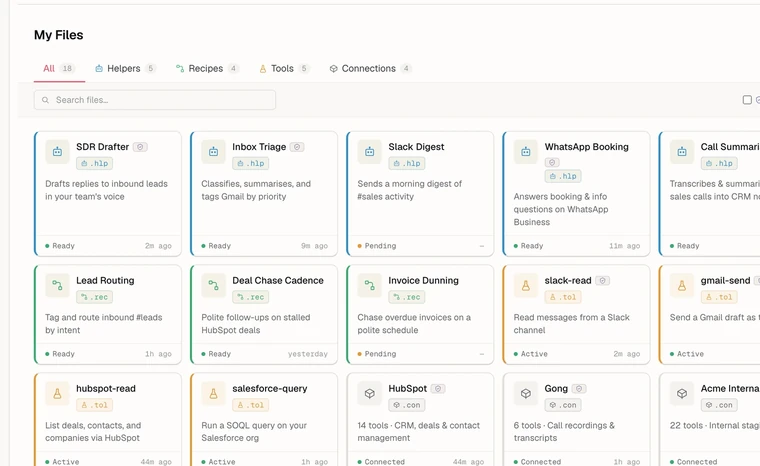Click the .hlp tag on Slack Digest

click(x=407, y=163)
